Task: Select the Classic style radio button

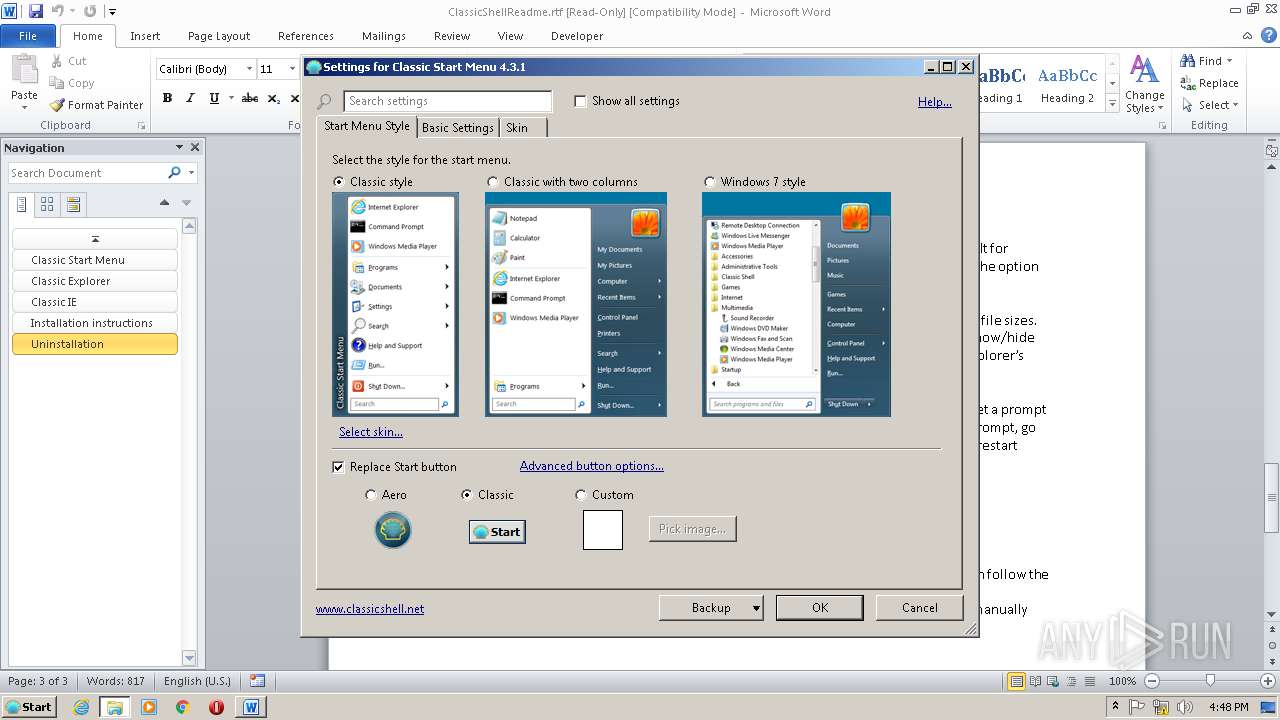Action: pos(339,182)
